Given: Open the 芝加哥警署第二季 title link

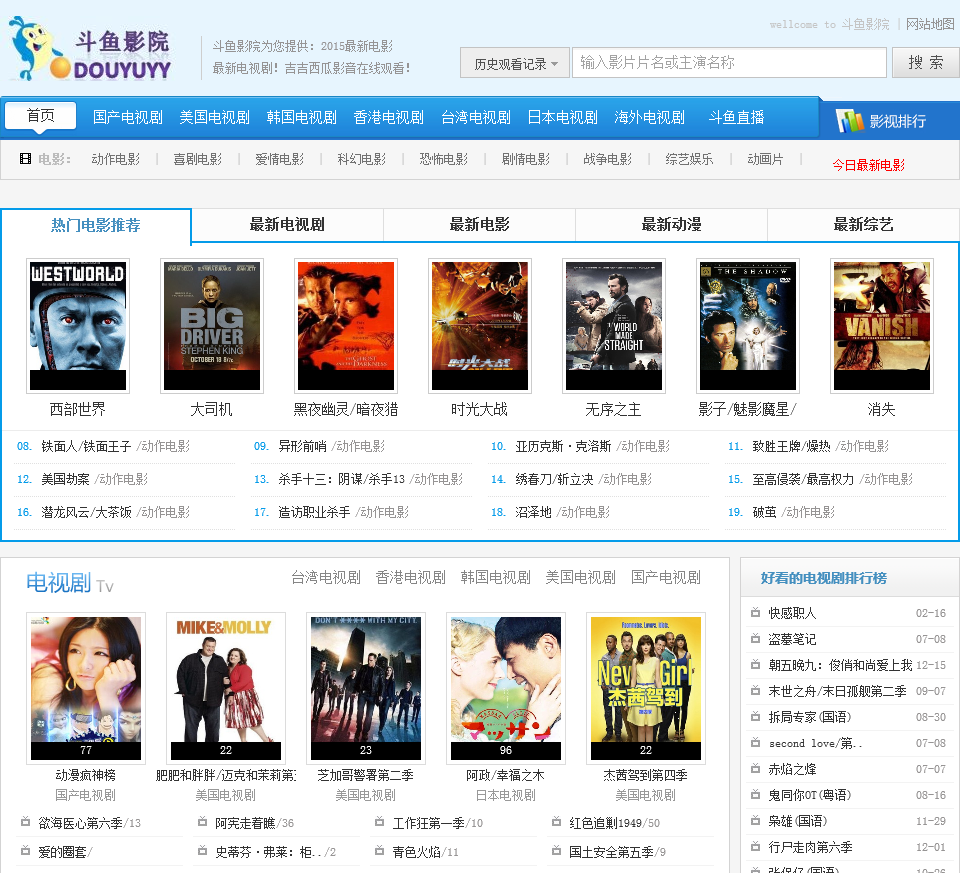Looking at the screenshot, I should 366,775.
